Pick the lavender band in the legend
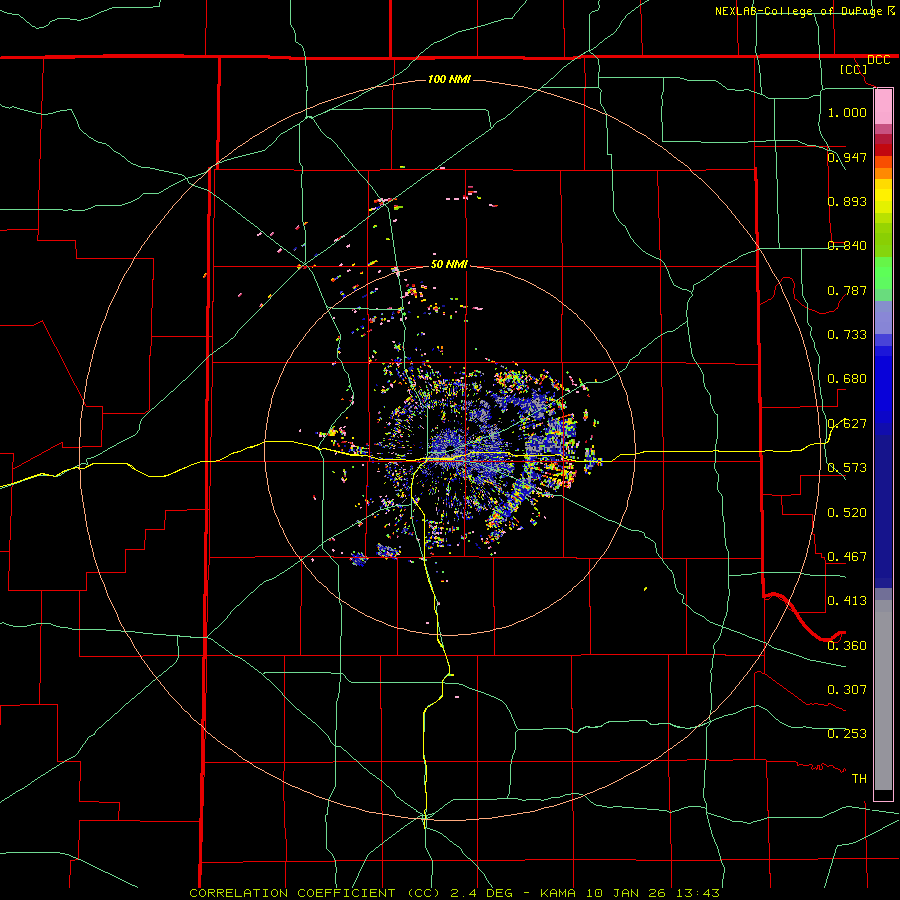This screenshot has height=900, width=900. [x=883, y=317]
